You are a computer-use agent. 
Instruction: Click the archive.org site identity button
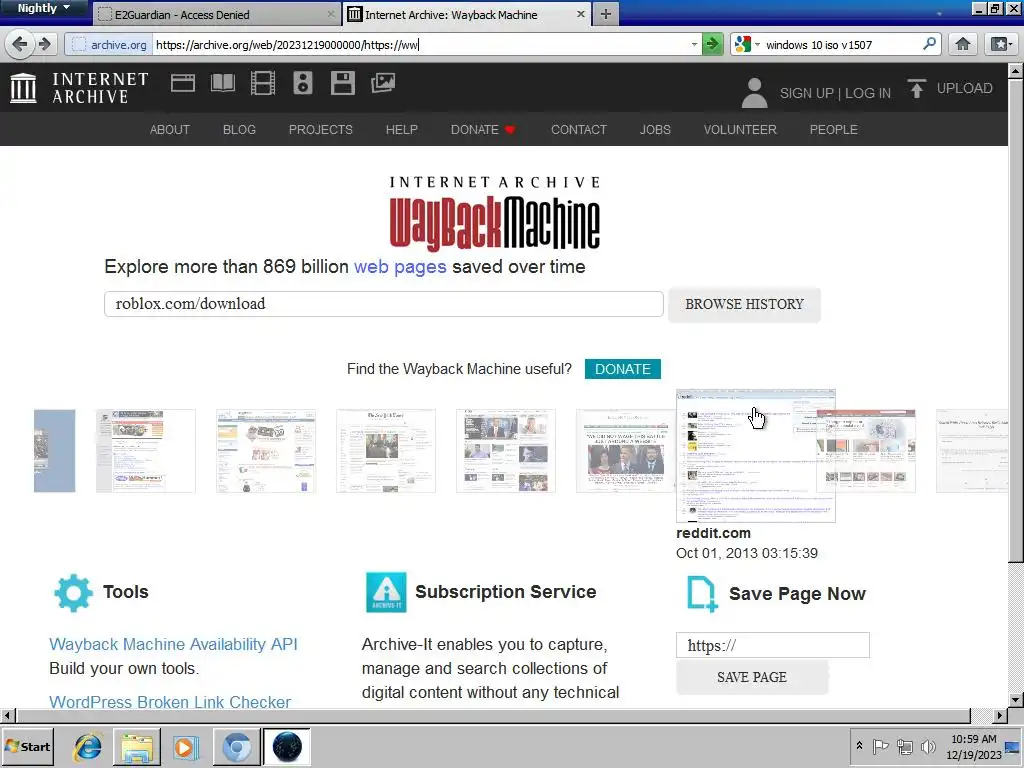click(x=108, y=44)
